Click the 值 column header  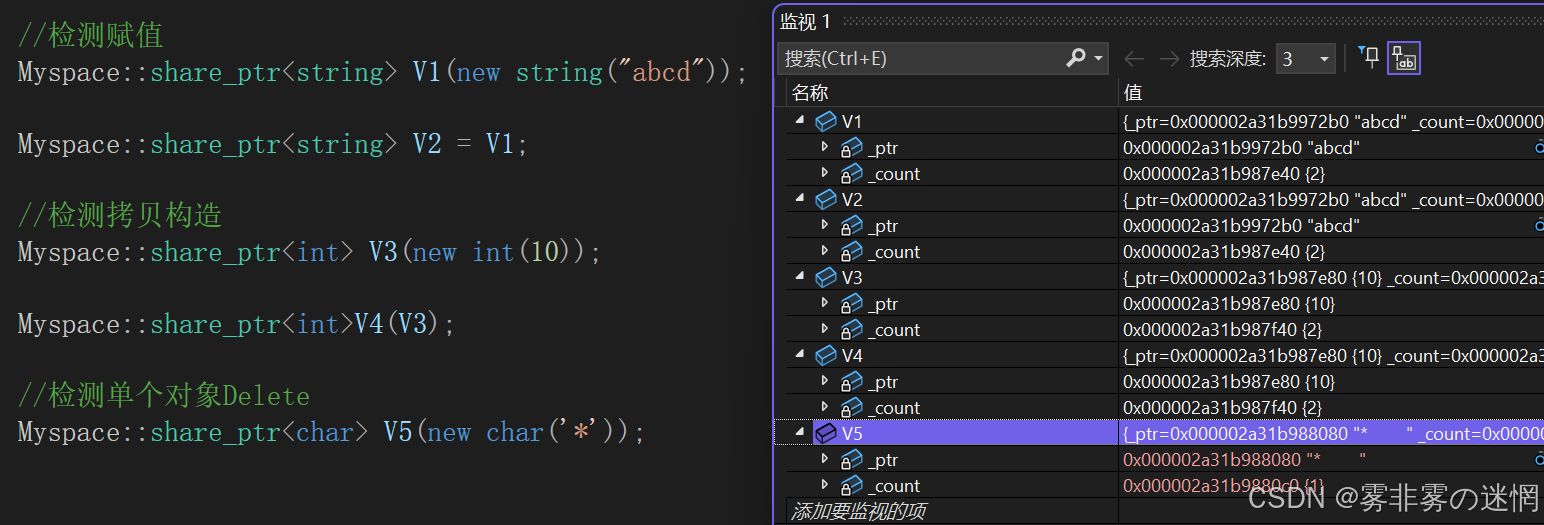pyautogui.click(x=1331, y=93)
